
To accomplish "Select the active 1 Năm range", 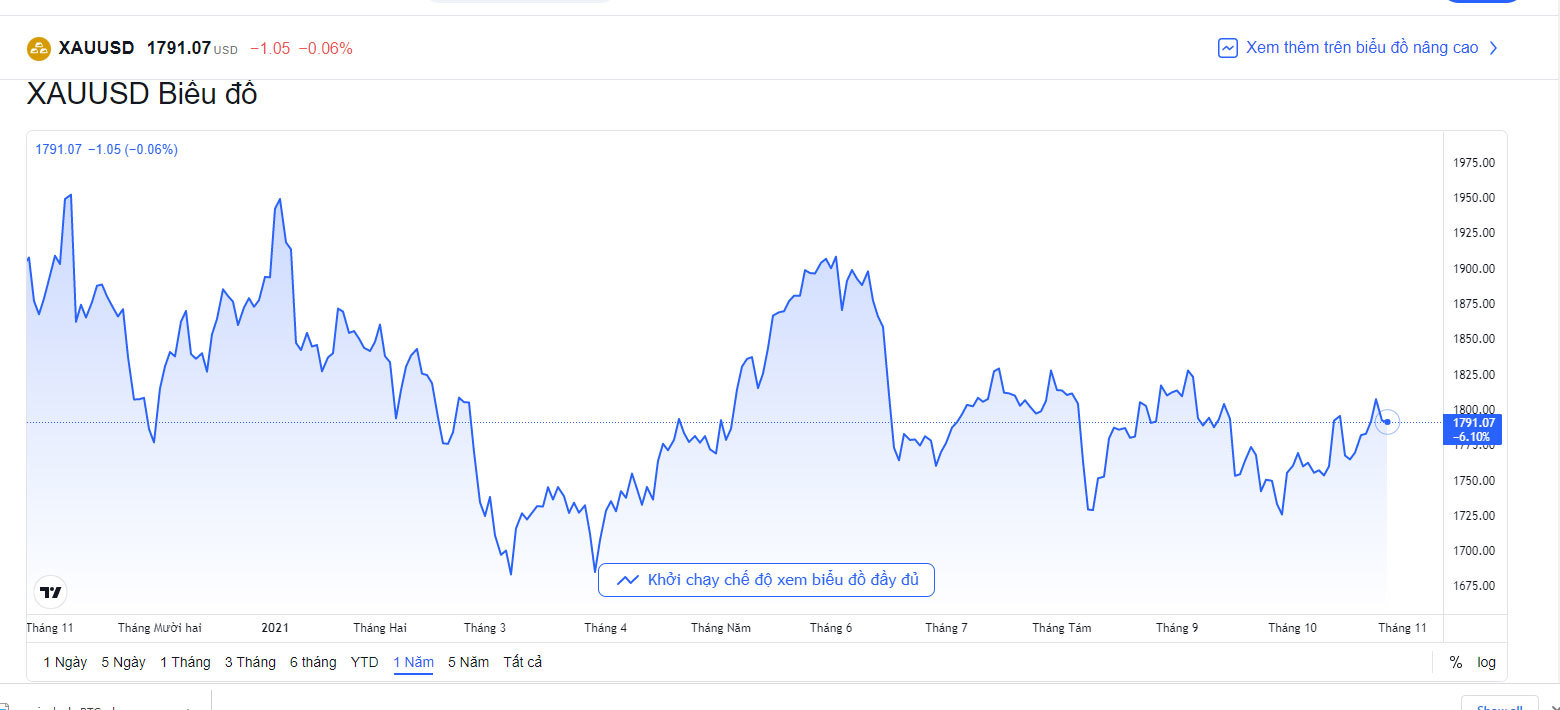I will click(x=413, y=662).
